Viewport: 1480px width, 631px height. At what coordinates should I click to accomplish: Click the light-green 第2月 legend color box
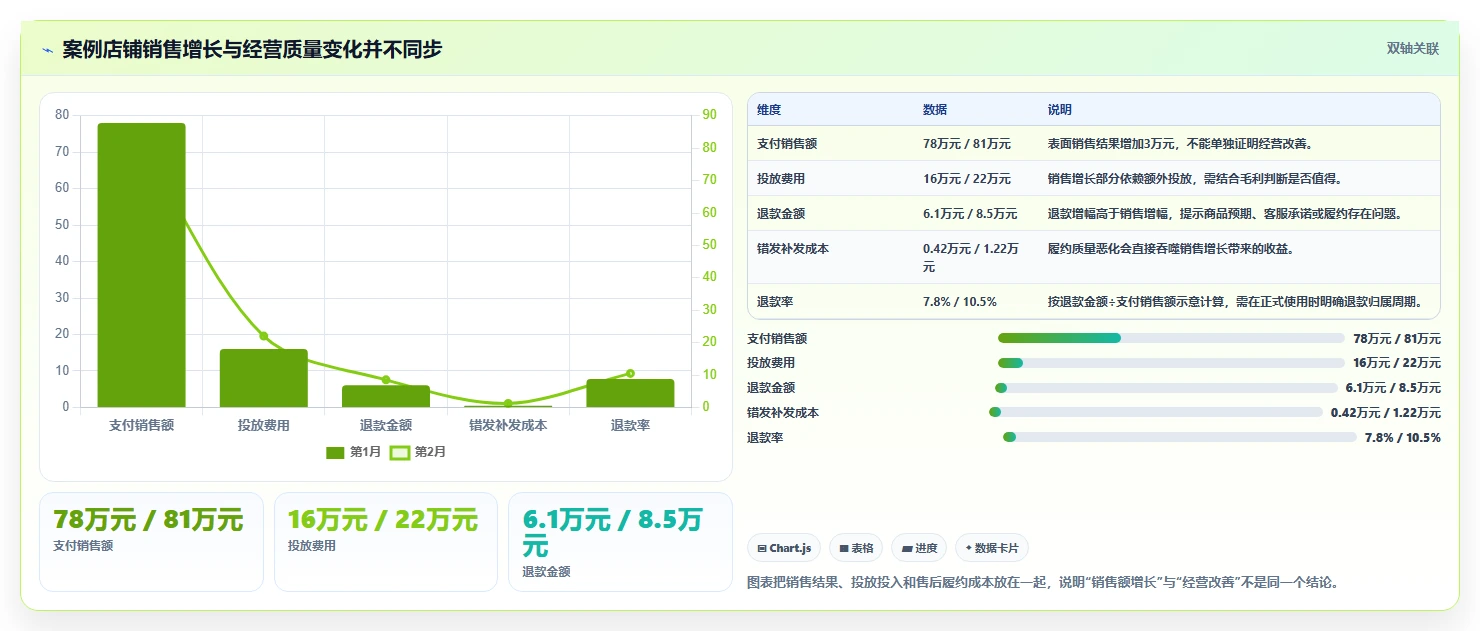click(x=399, y=452)
